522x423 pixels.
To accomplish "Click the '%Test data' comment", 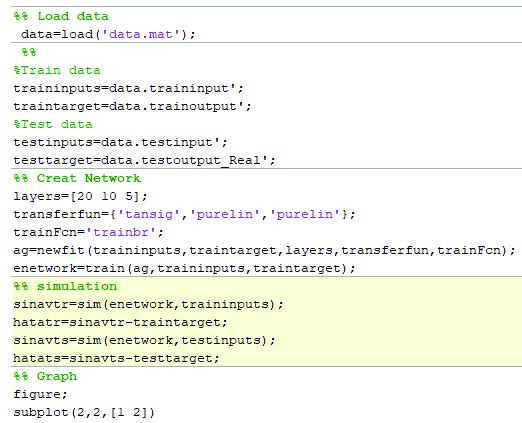I will pyautogui.click(x=53, y=124).
